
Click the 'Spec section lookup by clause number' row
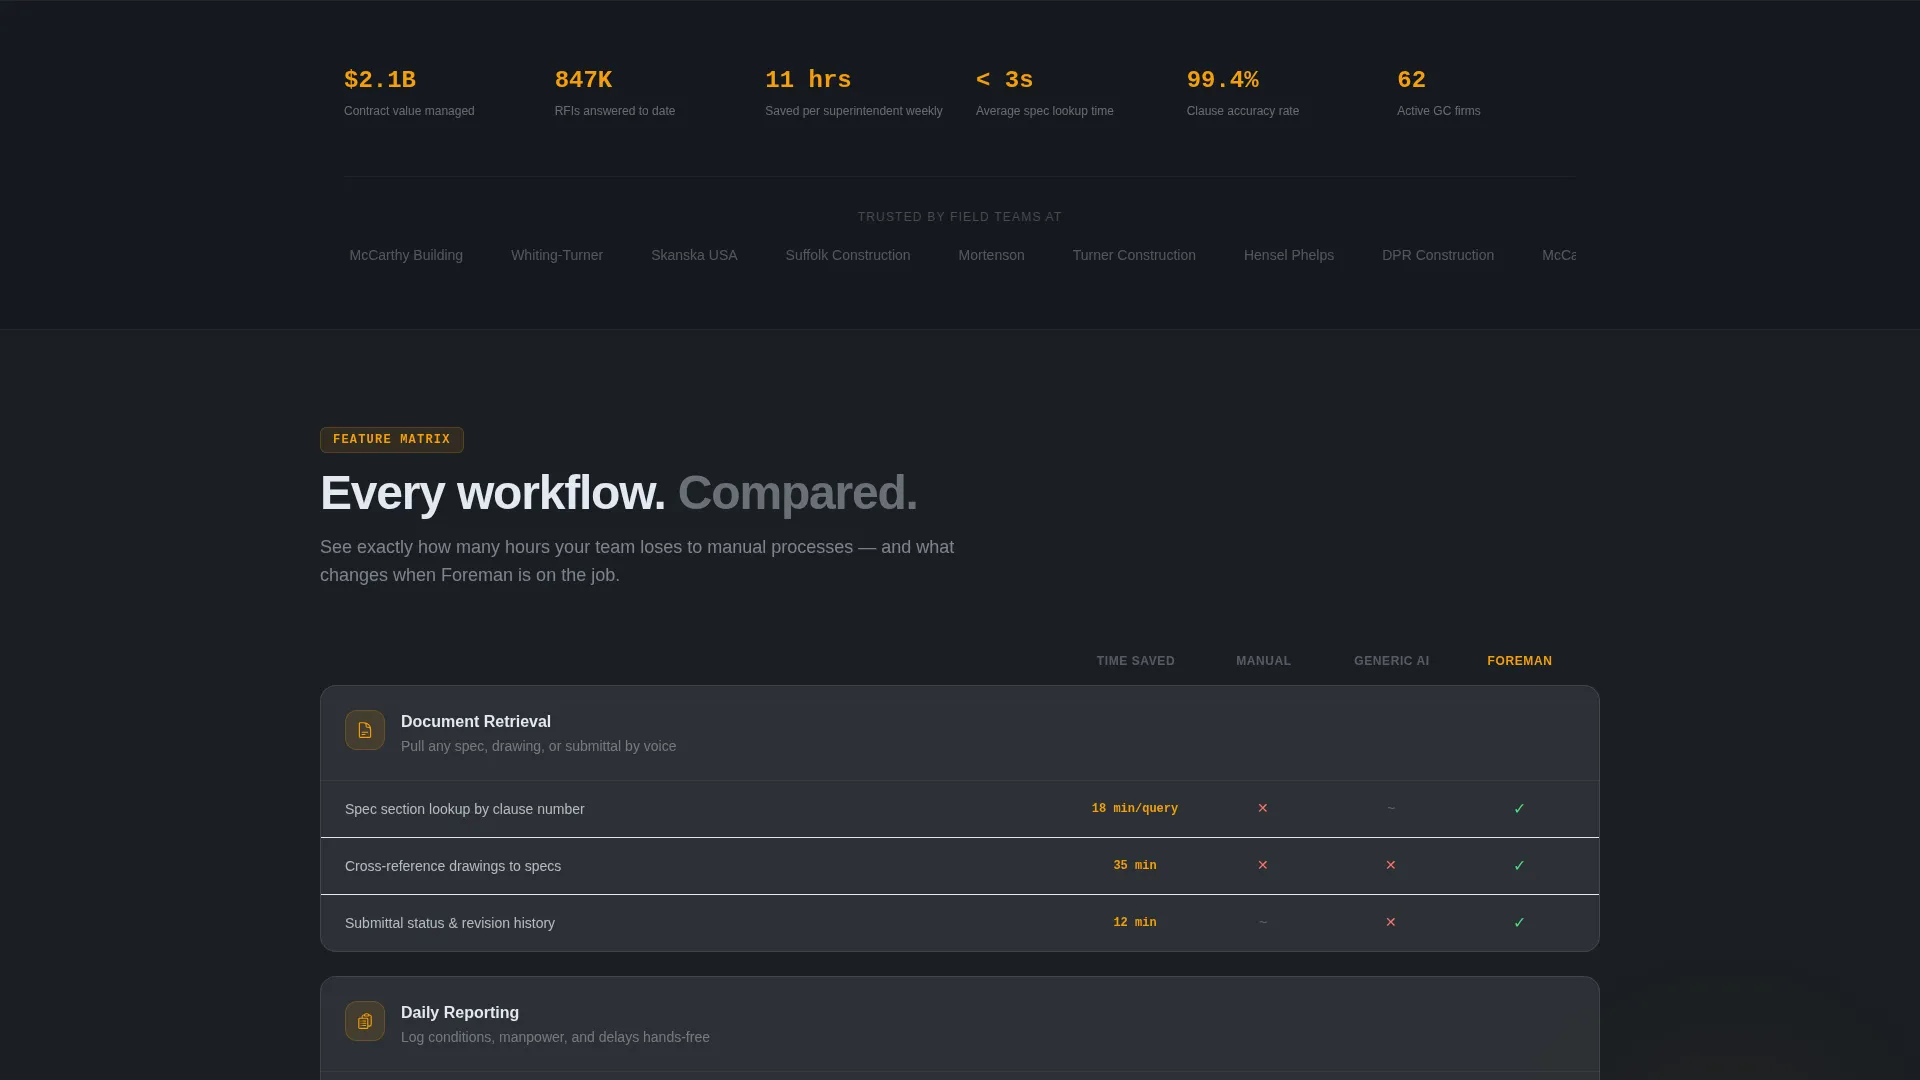coord(960,809)
